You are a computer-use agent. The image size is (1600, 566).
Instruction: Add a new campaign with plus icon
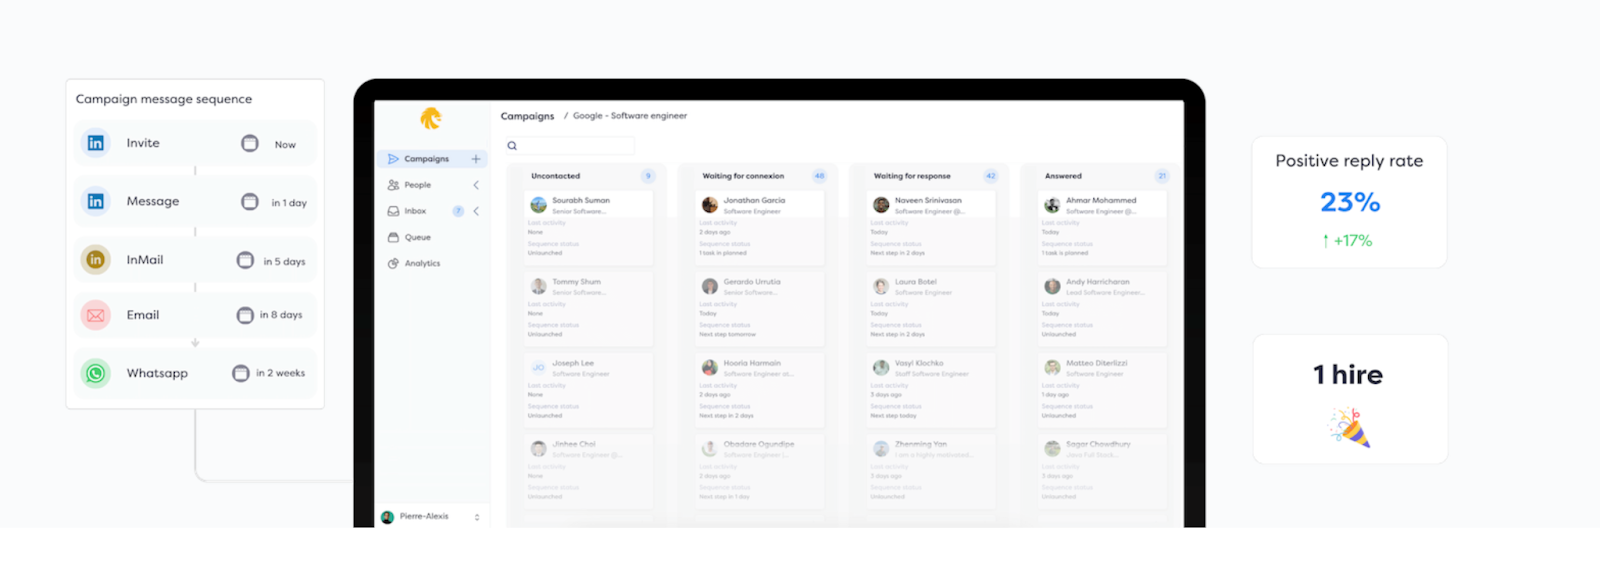(476, 159)
